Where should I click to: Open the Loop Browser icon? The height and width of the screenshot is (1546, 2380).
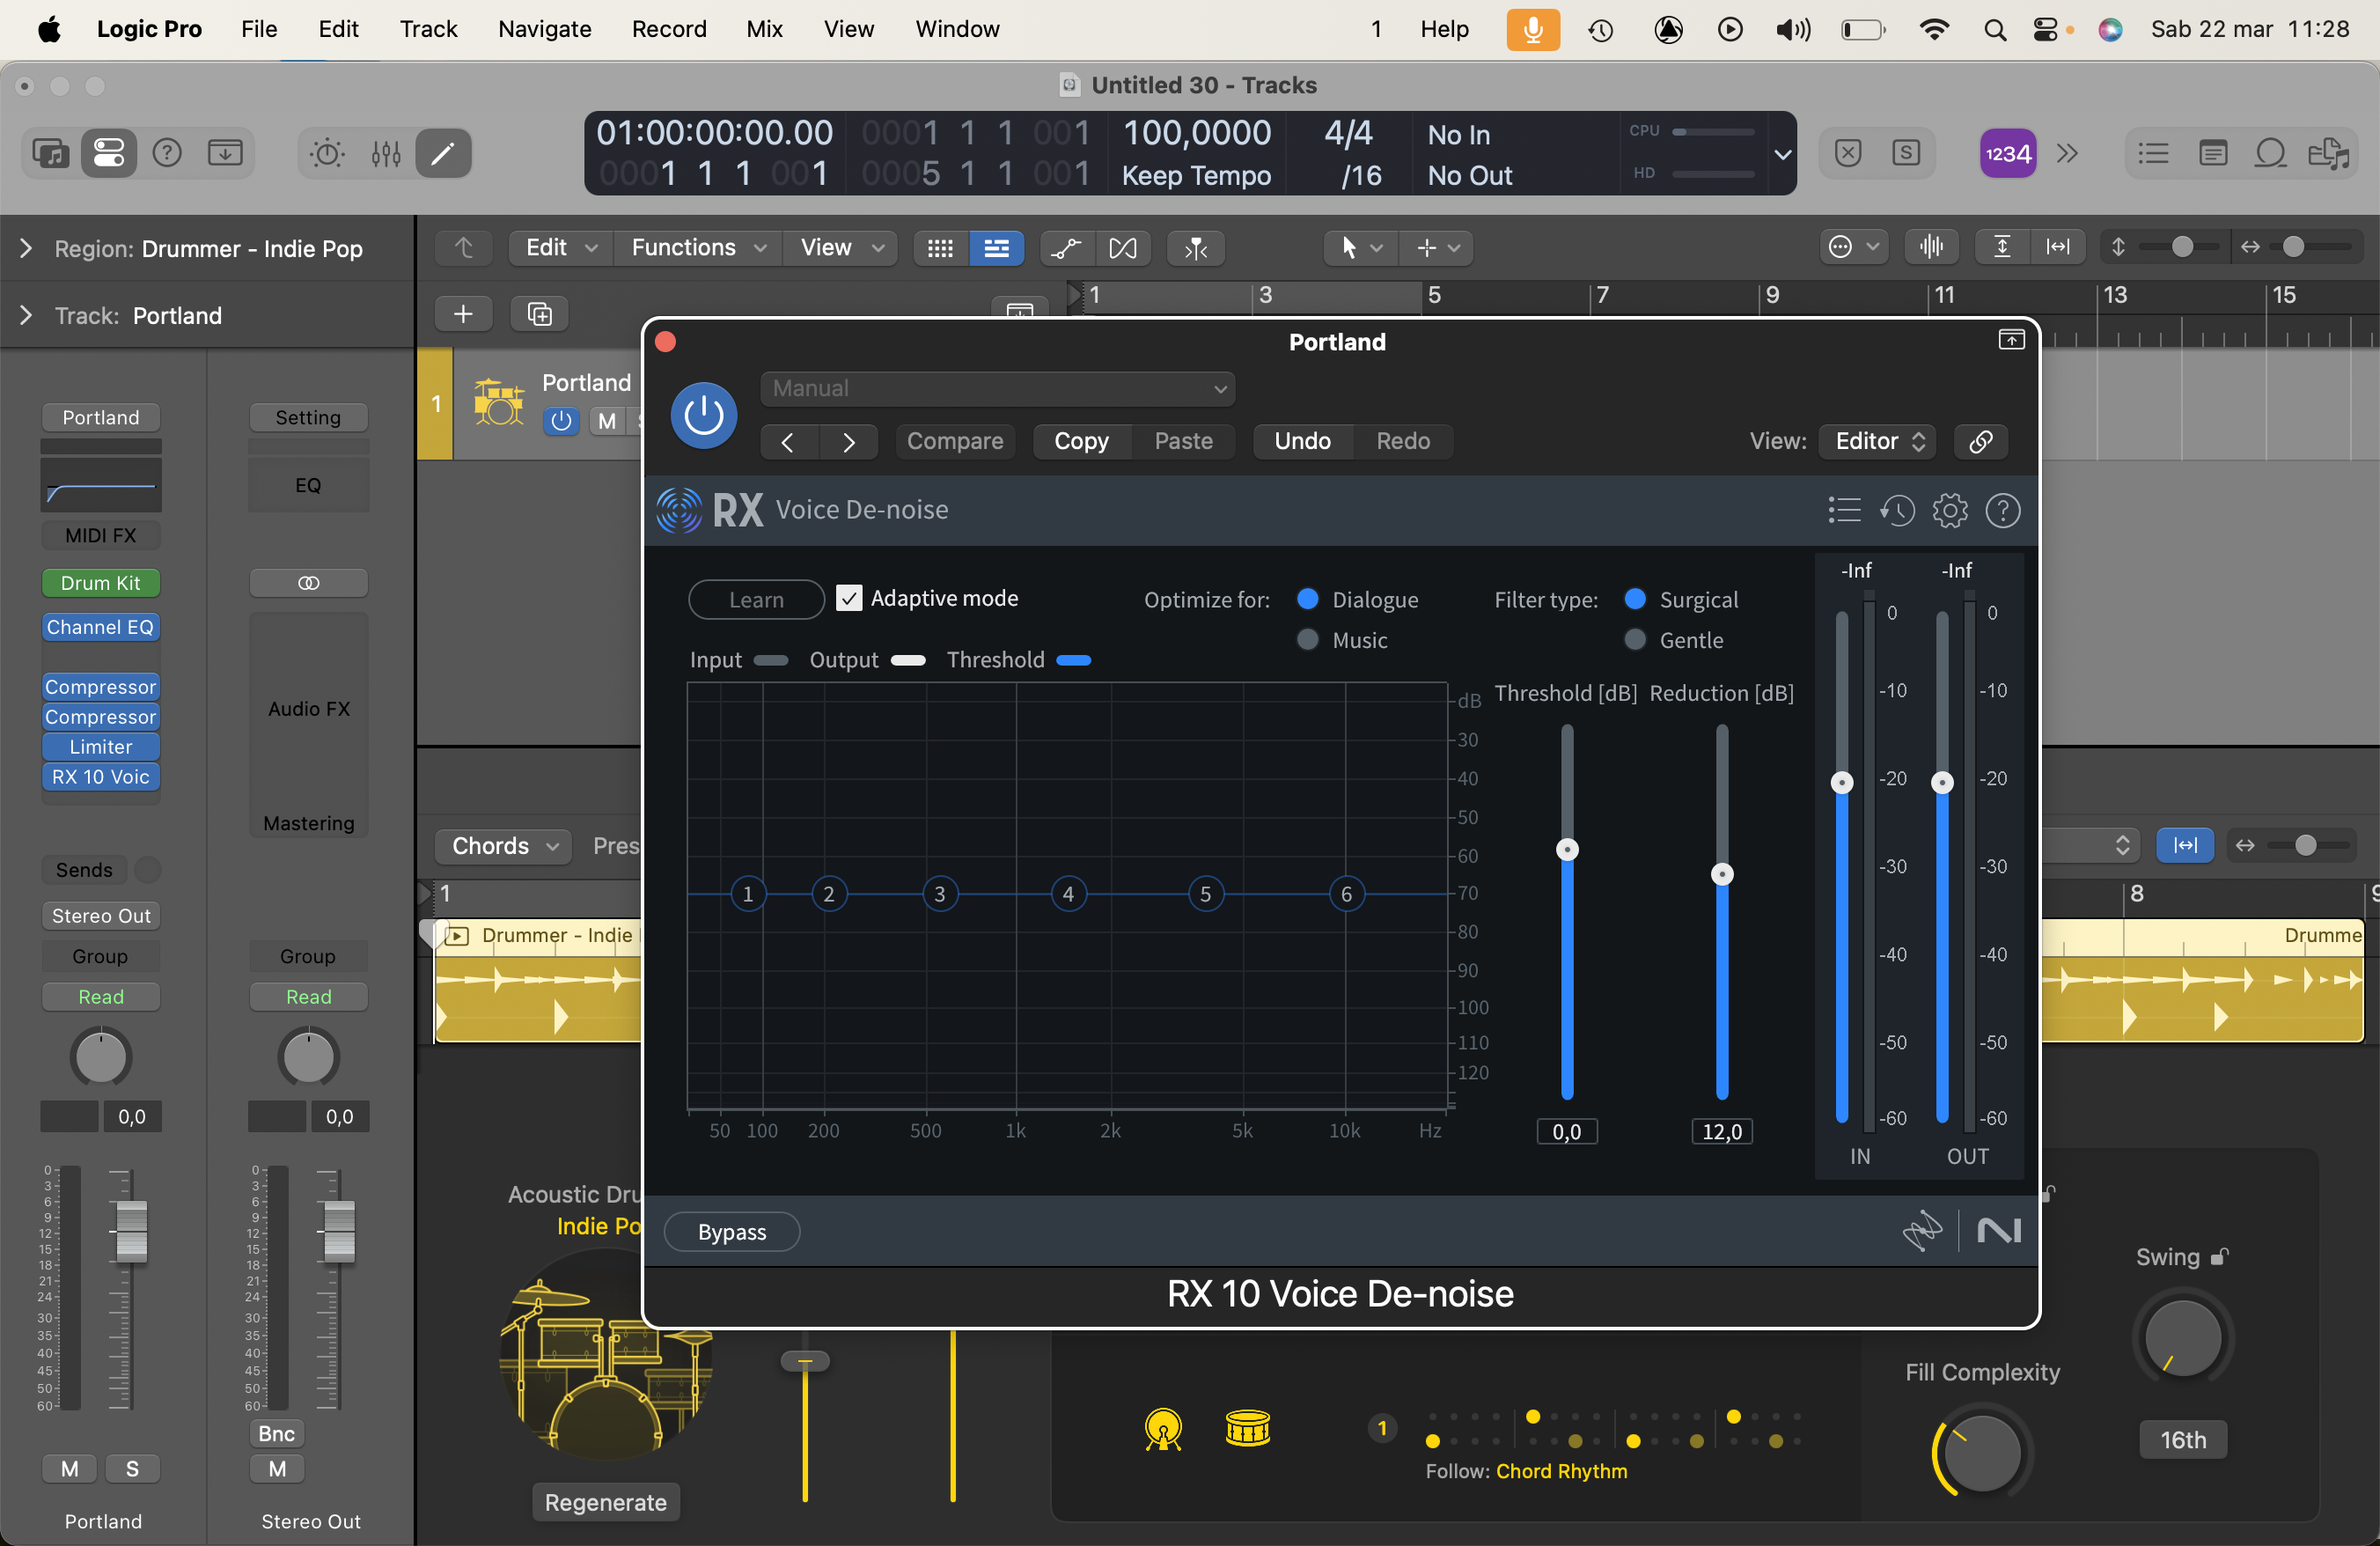click(2270, 153)
